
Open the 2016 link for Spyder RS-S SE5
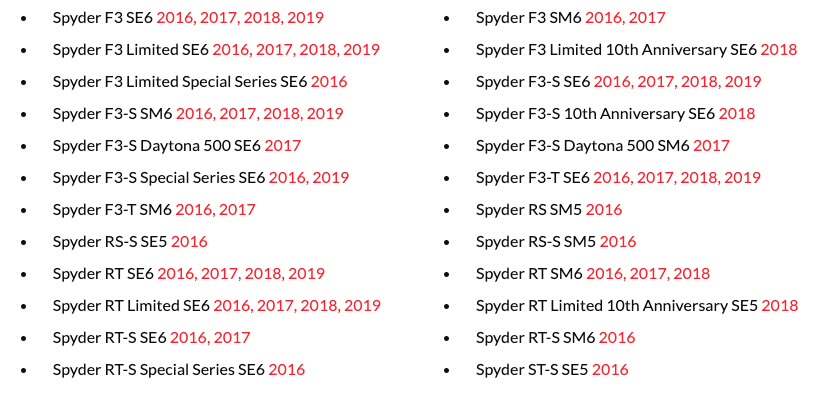point(189,242)
